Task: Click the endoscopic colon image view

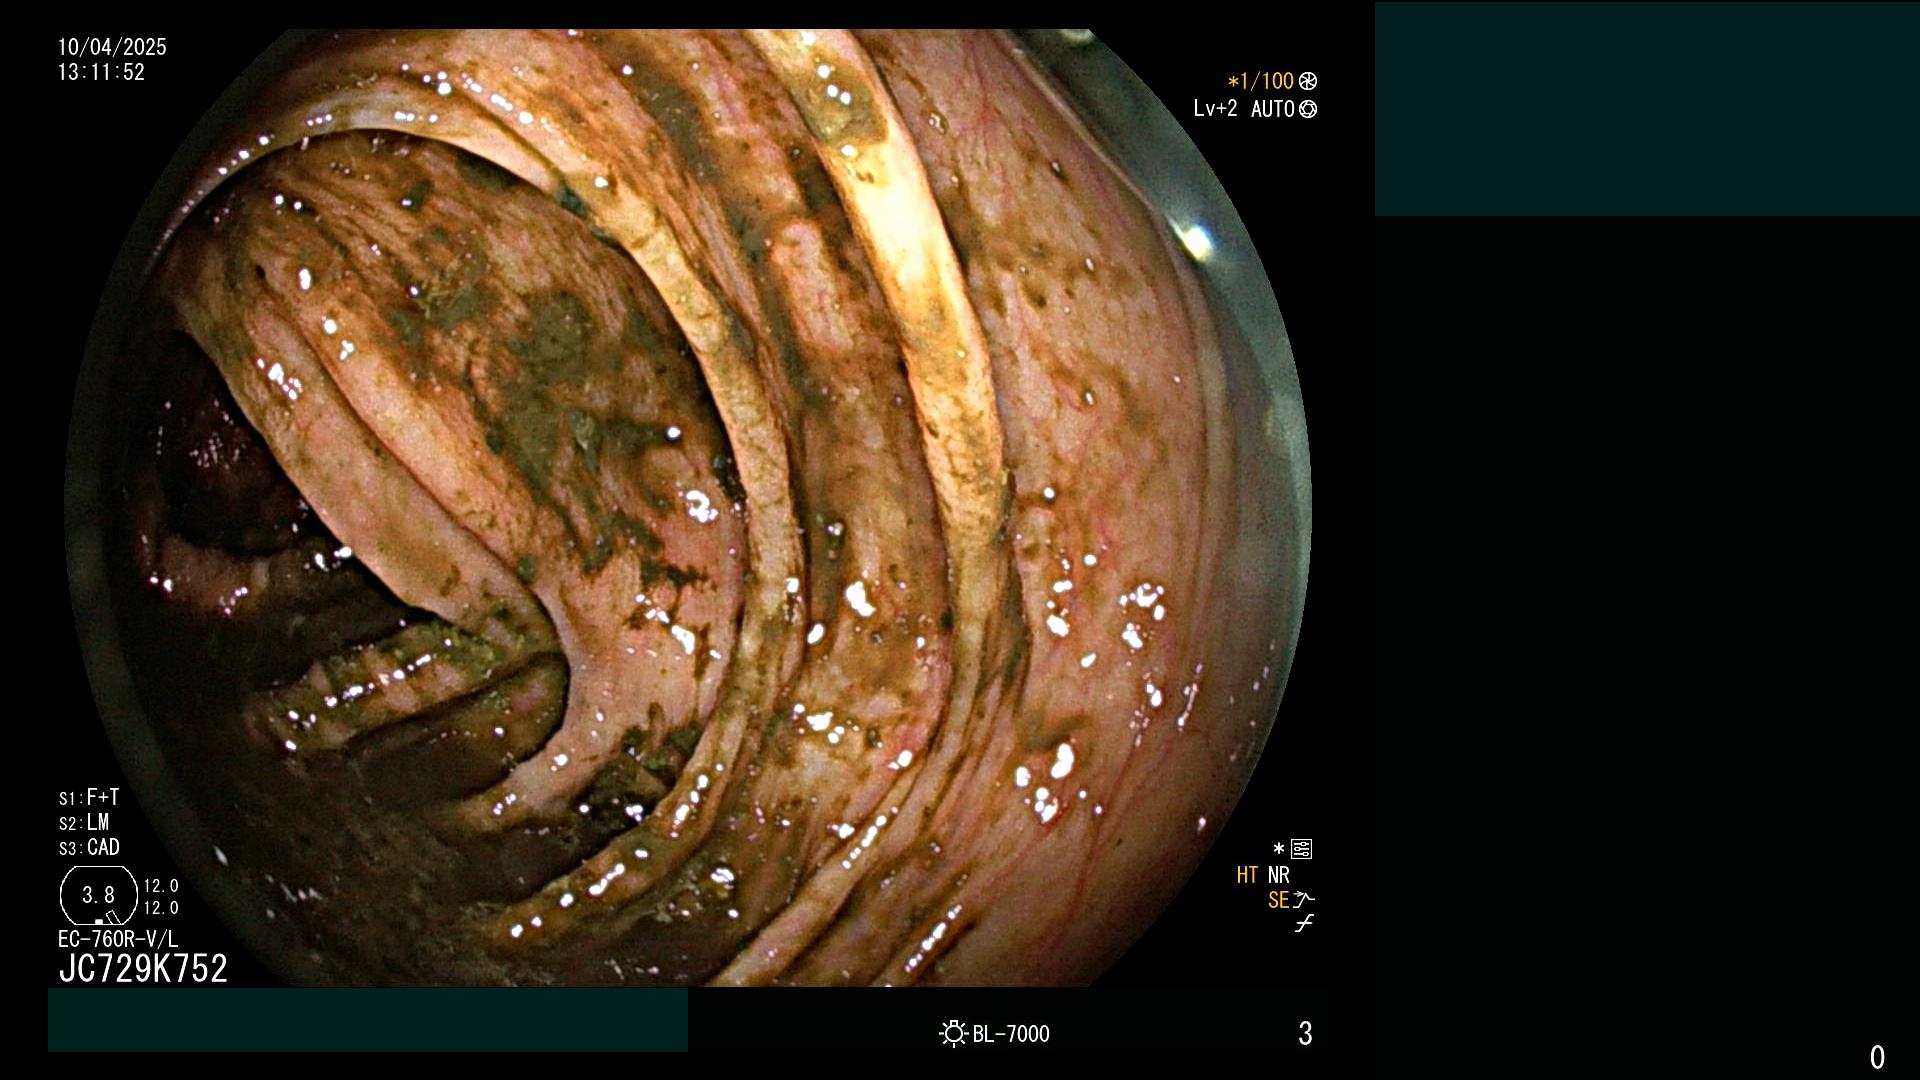Action: coord(688,507)
